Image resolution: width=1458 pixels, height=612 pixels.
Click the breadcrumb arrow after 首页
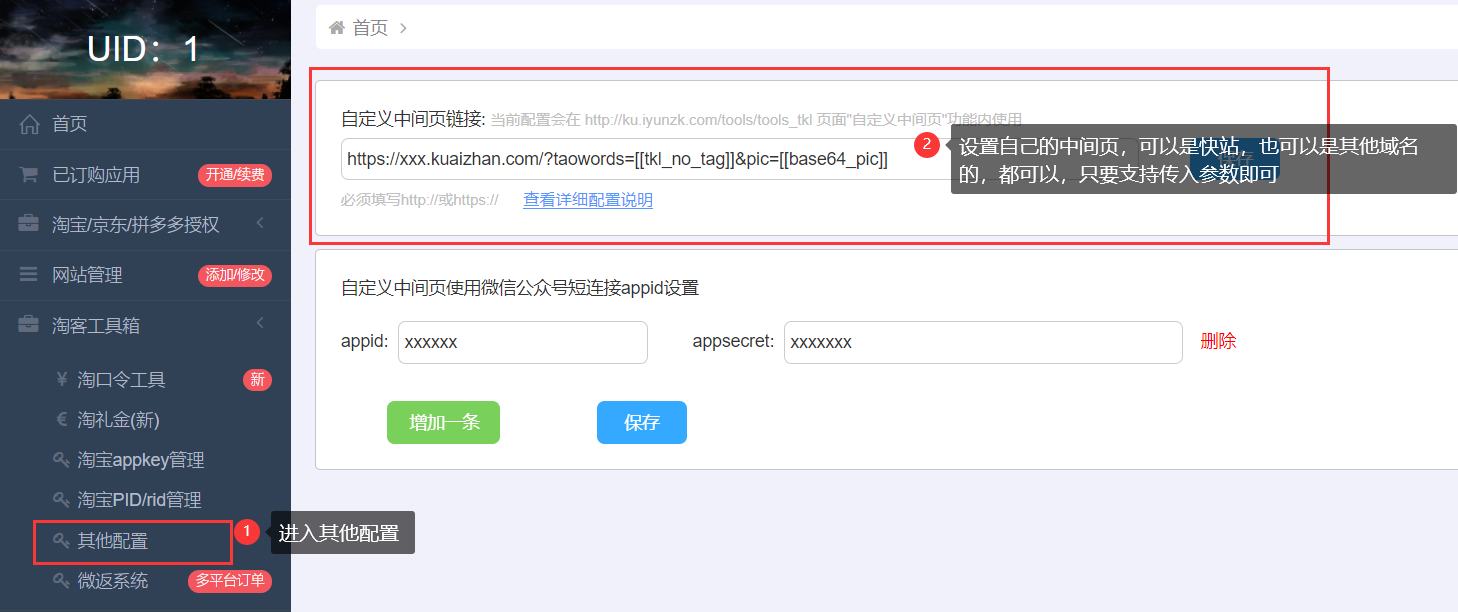[403, 28]
